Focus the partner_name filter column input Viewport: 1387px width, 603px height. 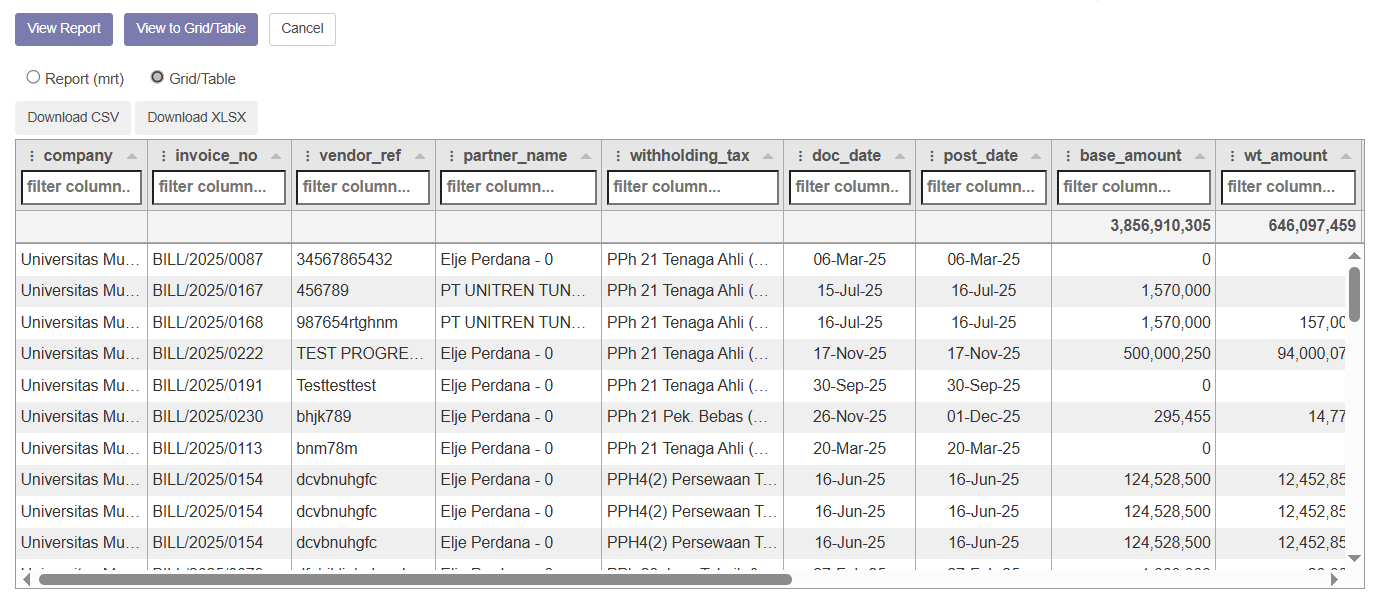(x=518, y=187)
